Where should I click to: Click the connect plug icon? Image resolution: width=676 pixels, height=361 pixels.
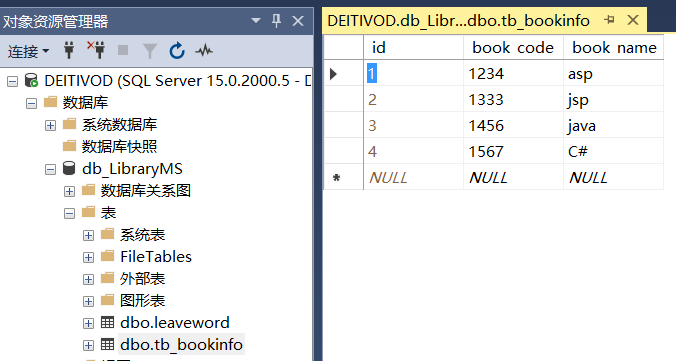69,50
